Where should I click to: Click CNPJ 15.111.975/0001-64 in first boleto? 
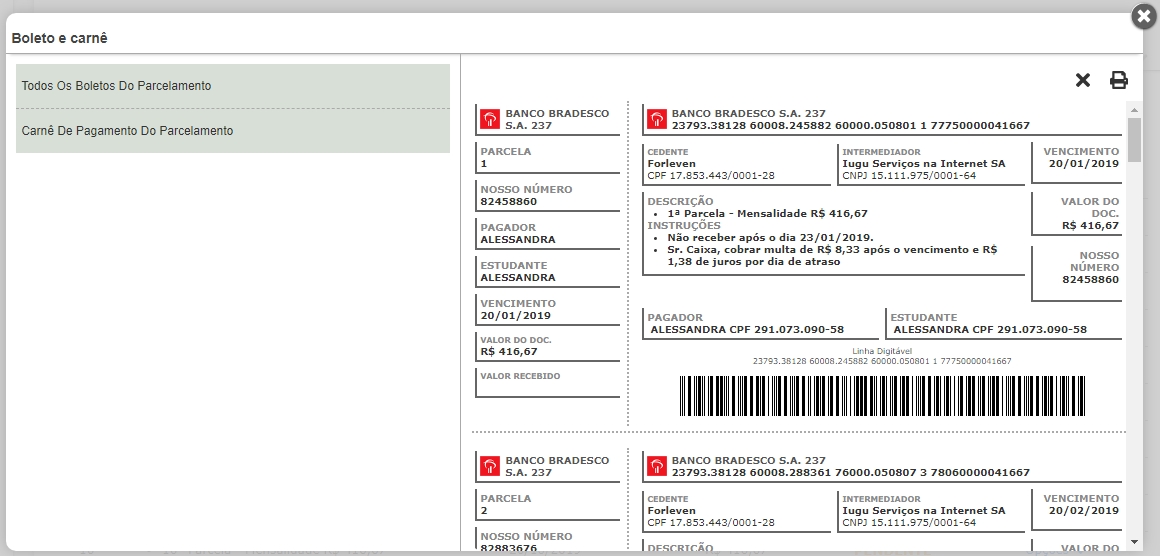(909, 176)
